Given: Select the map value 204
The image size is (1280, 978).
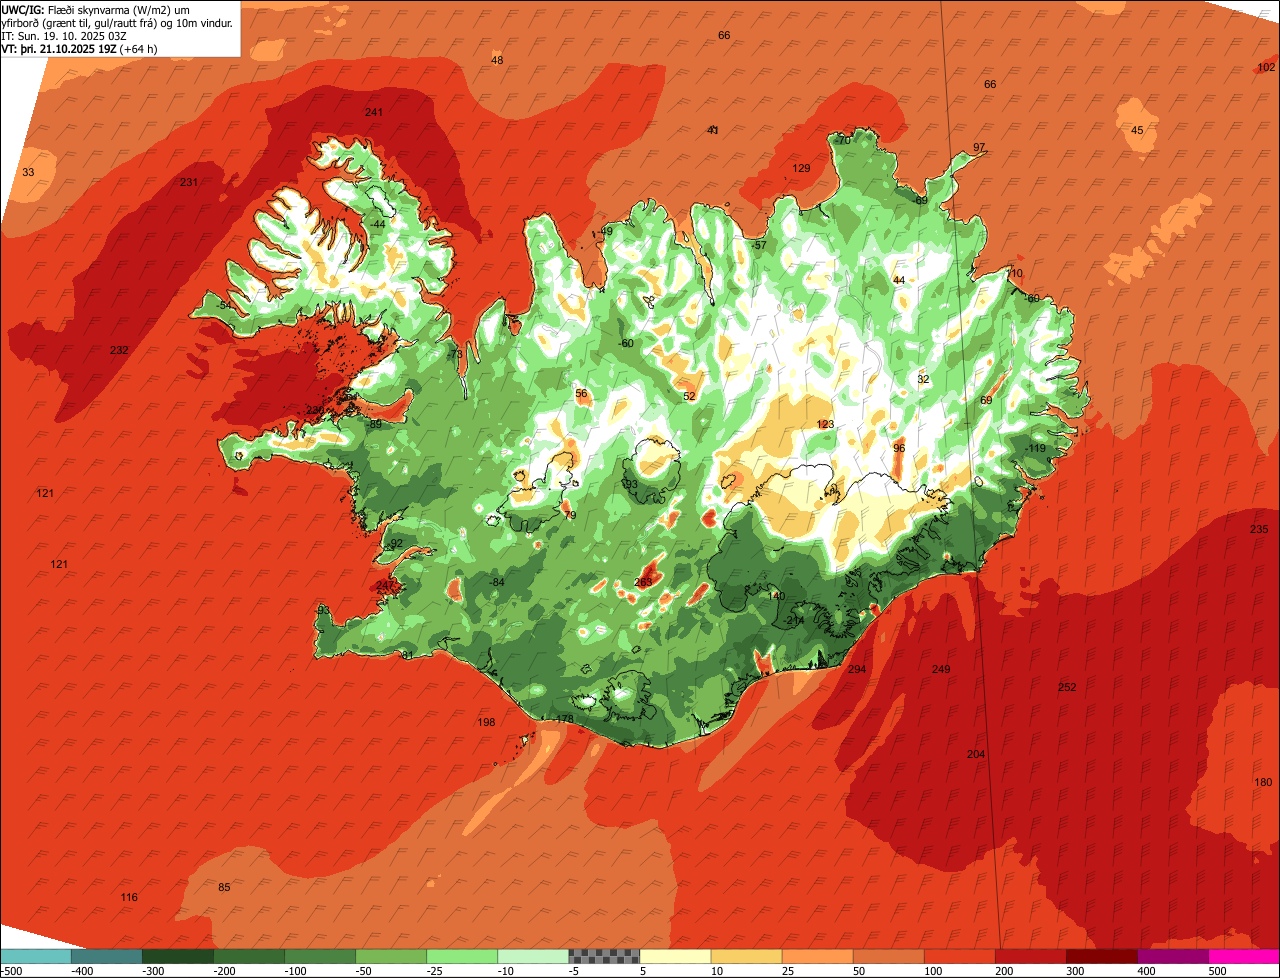Looking at the screenshot, I should [x=976, y=754].
